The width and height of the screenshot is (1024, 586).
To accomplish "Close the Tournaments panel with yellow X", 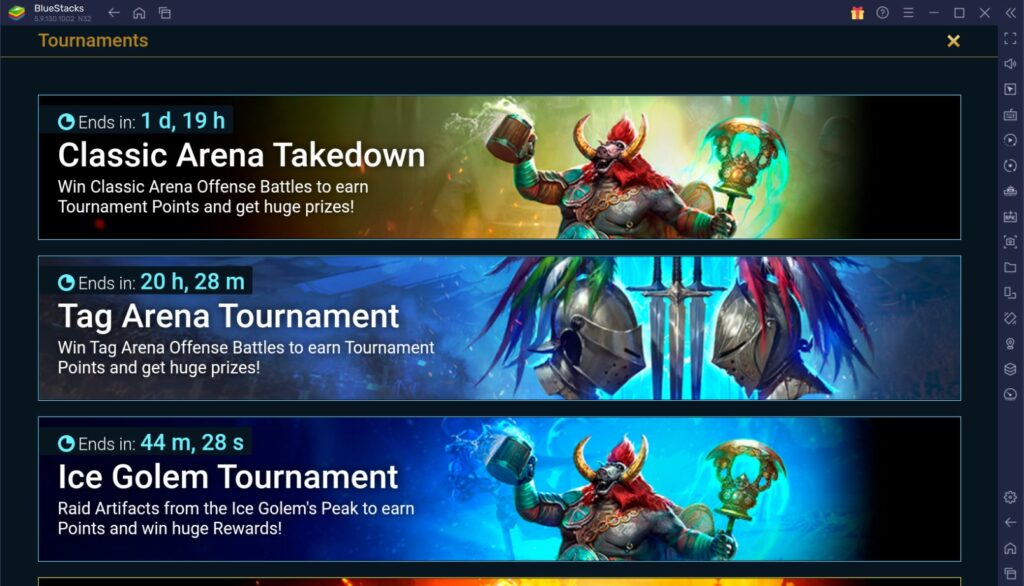I will click(x=953, y=41).
